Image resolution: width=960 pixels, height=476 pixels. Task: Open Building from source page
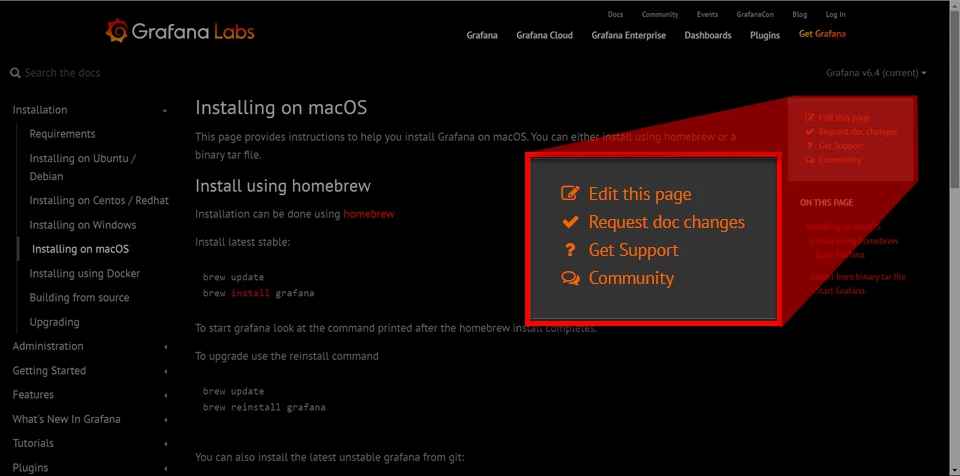point(80,298)
